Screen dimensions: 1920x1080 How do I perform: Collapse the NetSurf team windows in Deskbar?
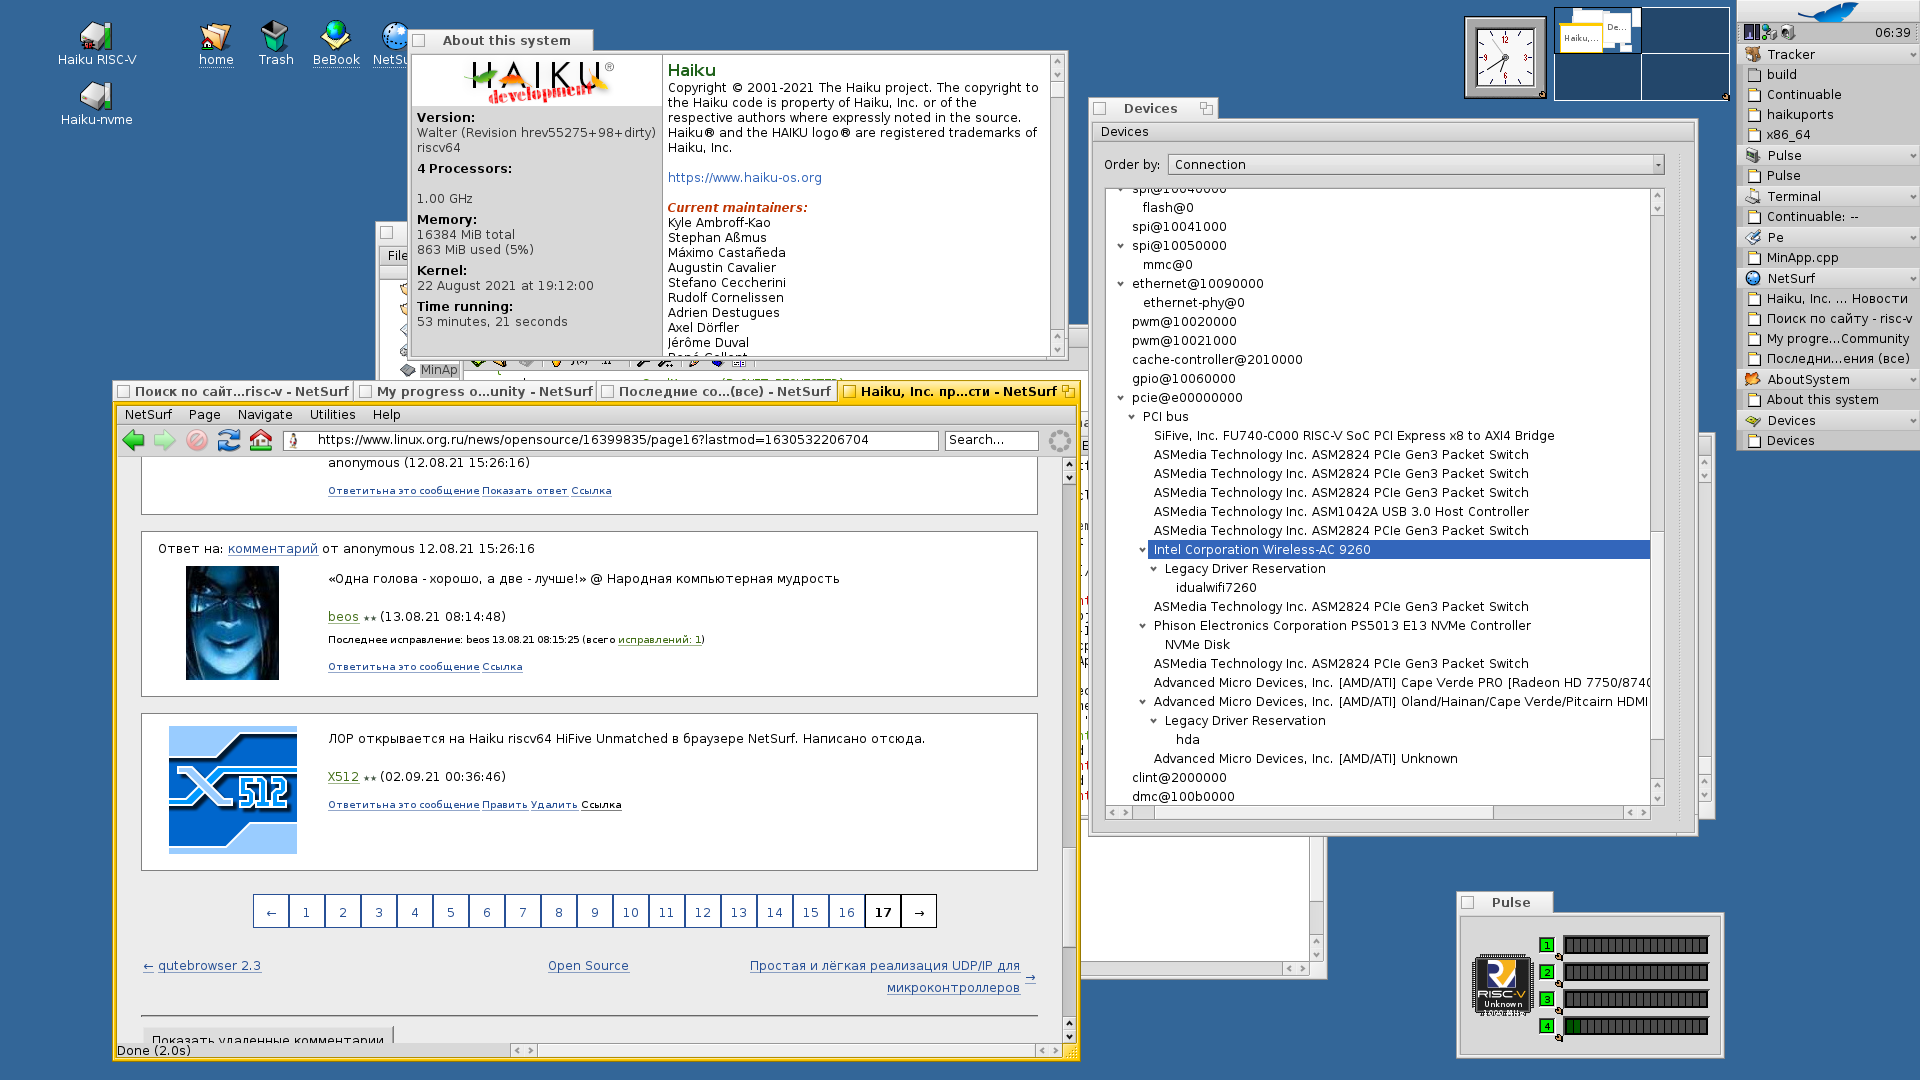point(1913,279)
